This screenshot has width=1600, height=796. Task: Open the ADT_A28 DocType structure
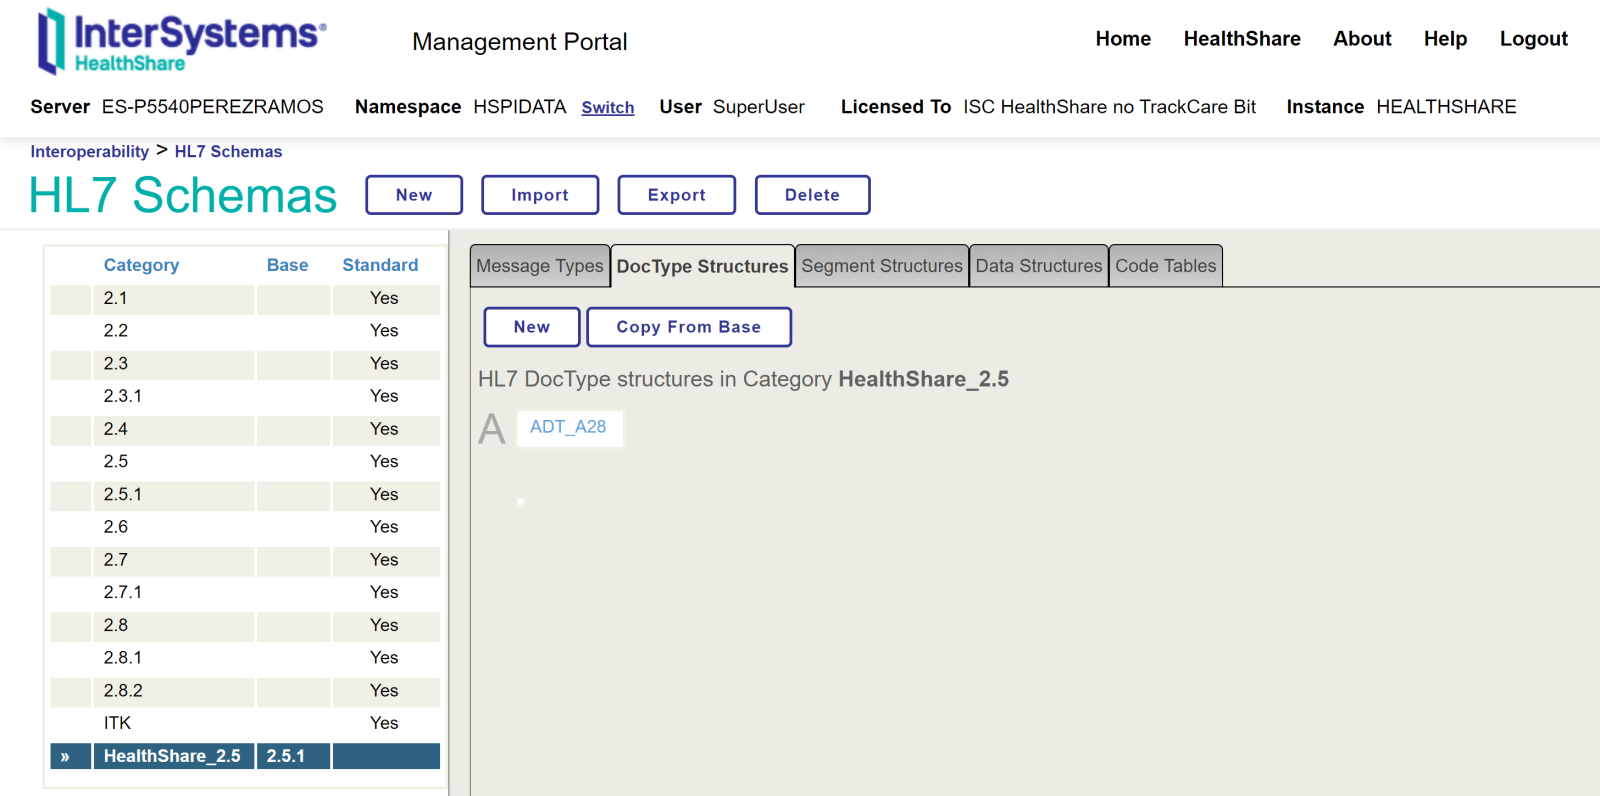568,427
